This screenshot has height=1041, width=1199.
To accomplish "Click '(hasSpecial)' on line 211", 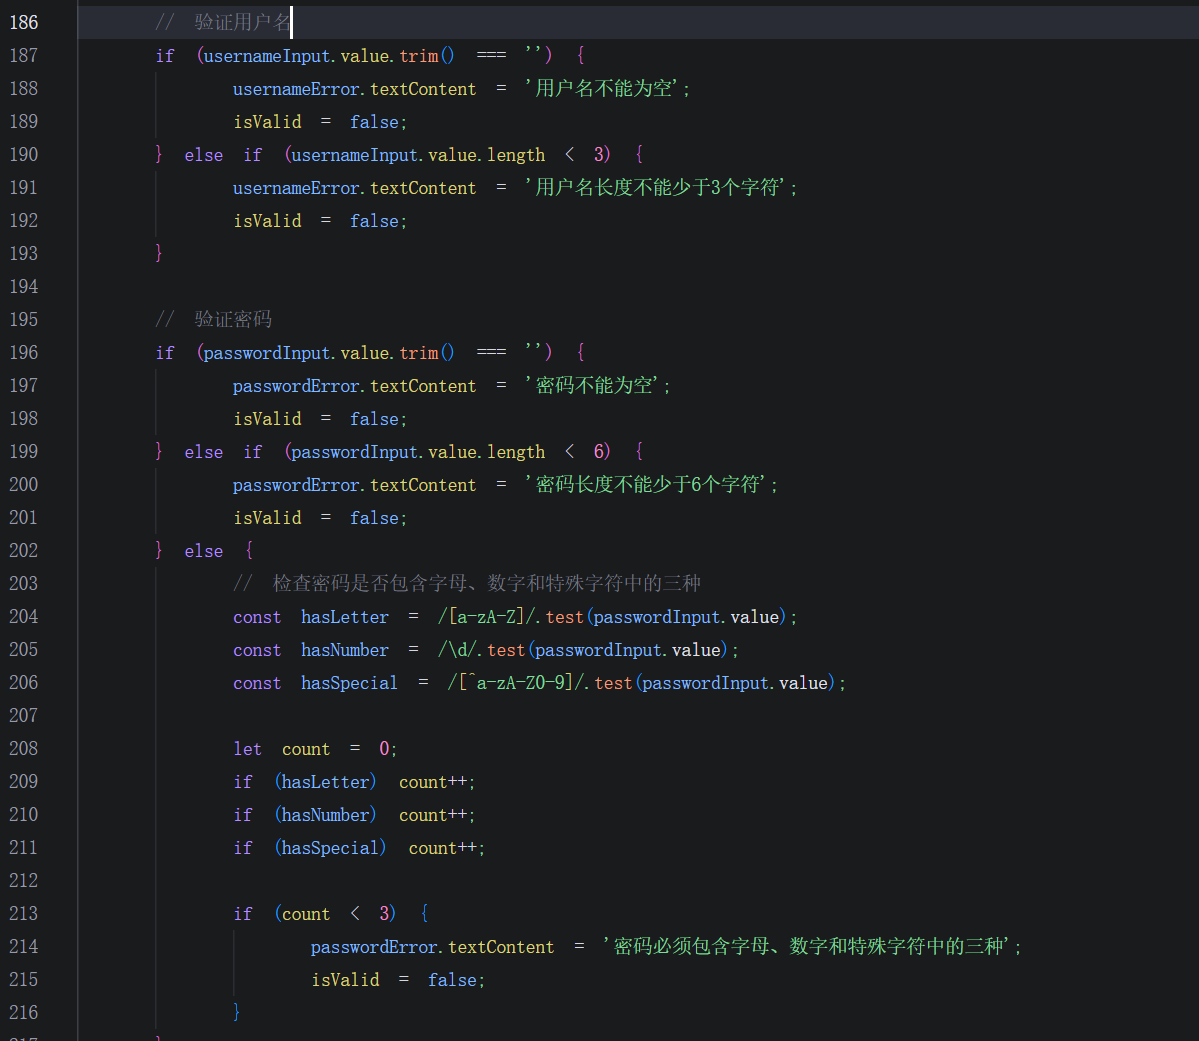I will 330,847.
